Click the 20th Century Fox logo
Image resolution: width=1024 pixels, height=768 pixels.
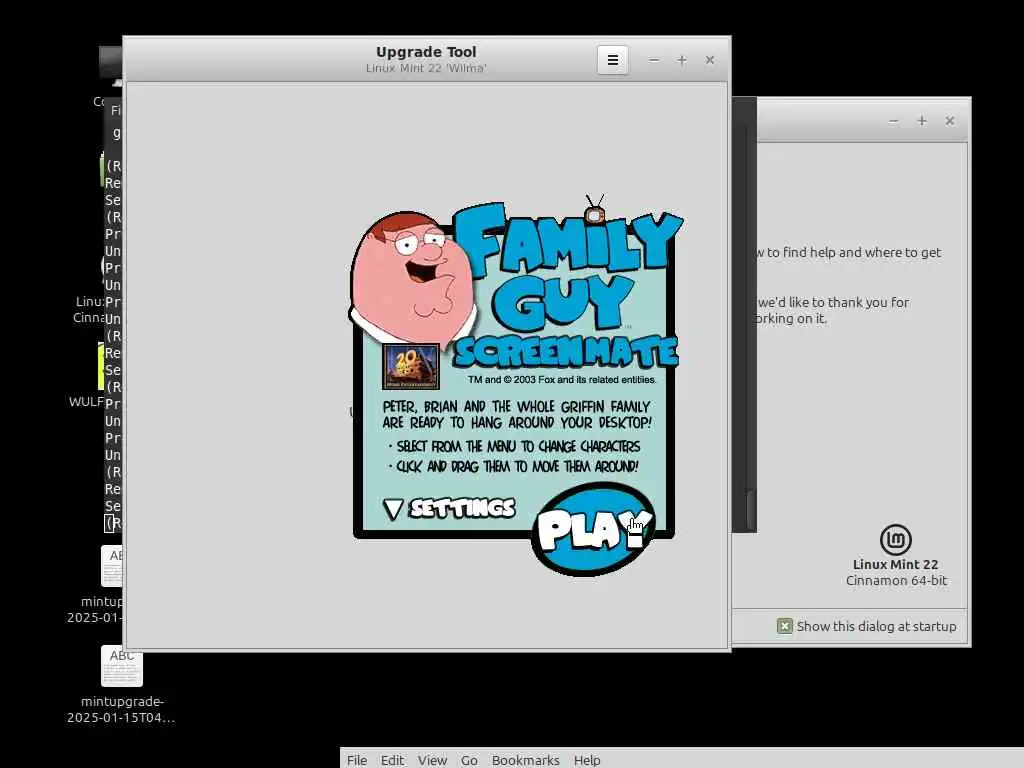click(x=410, y=366)
